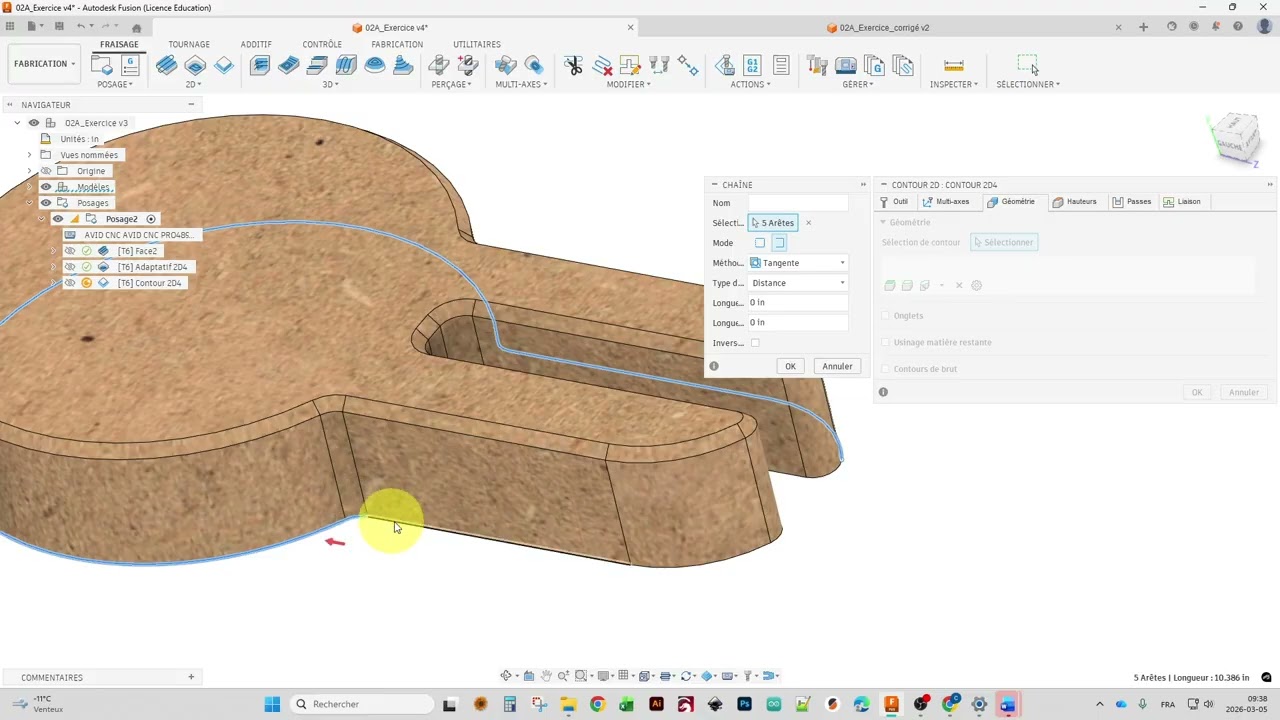Screen dimensions: 1280x720
Task: Select the open chain Mode option
Action: tap(780, 243)
